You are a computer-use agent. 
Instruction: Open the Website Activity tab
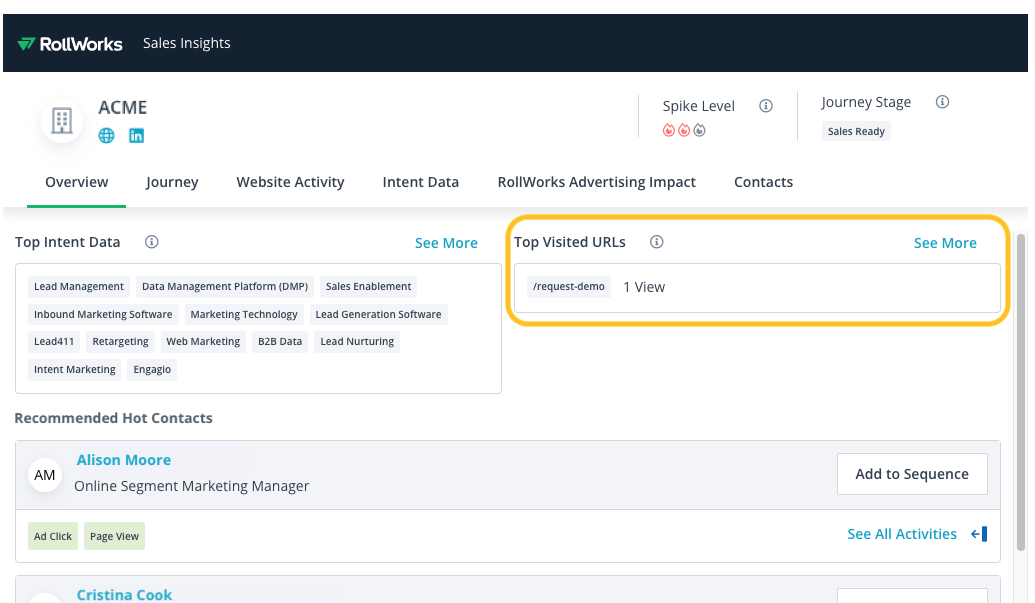point(290,182)
